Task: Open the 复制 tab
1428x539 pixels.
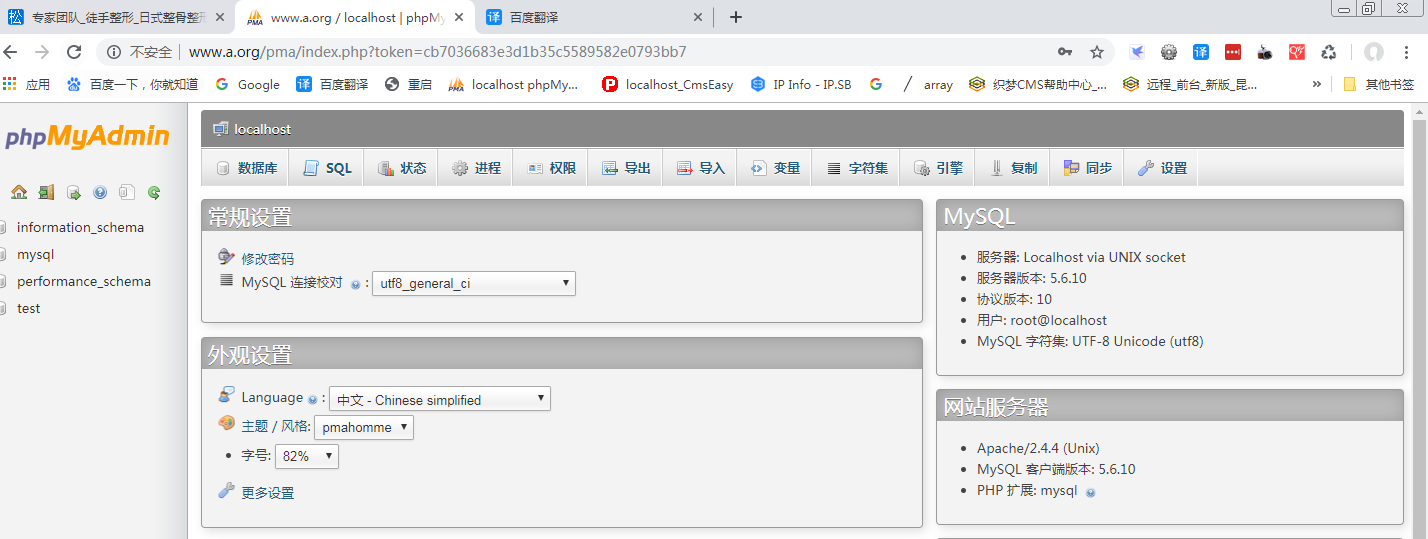Action: (x=1012, y=168)
